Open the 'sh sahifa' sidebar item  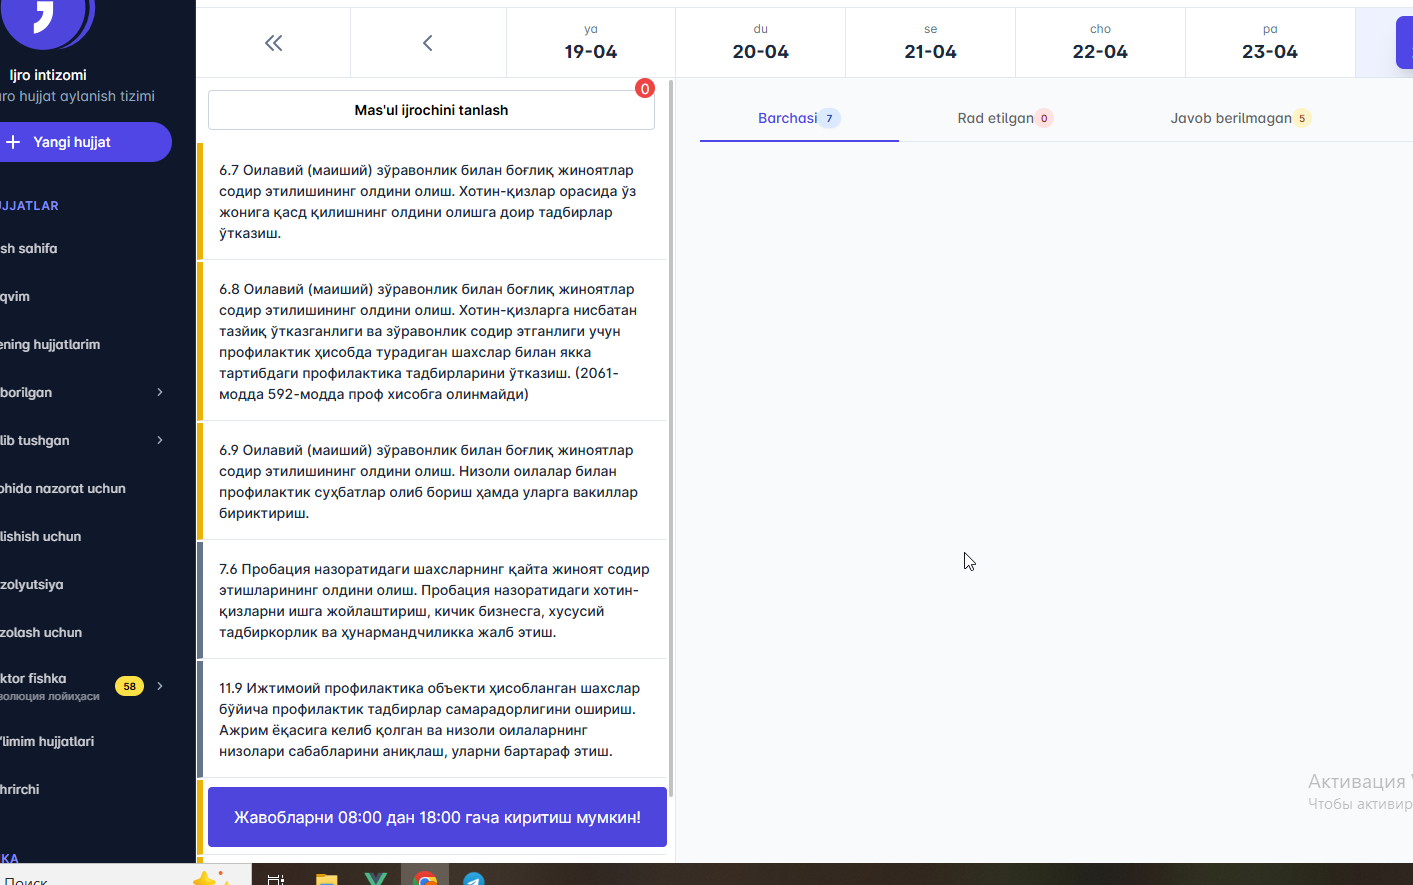pos(30,248)
